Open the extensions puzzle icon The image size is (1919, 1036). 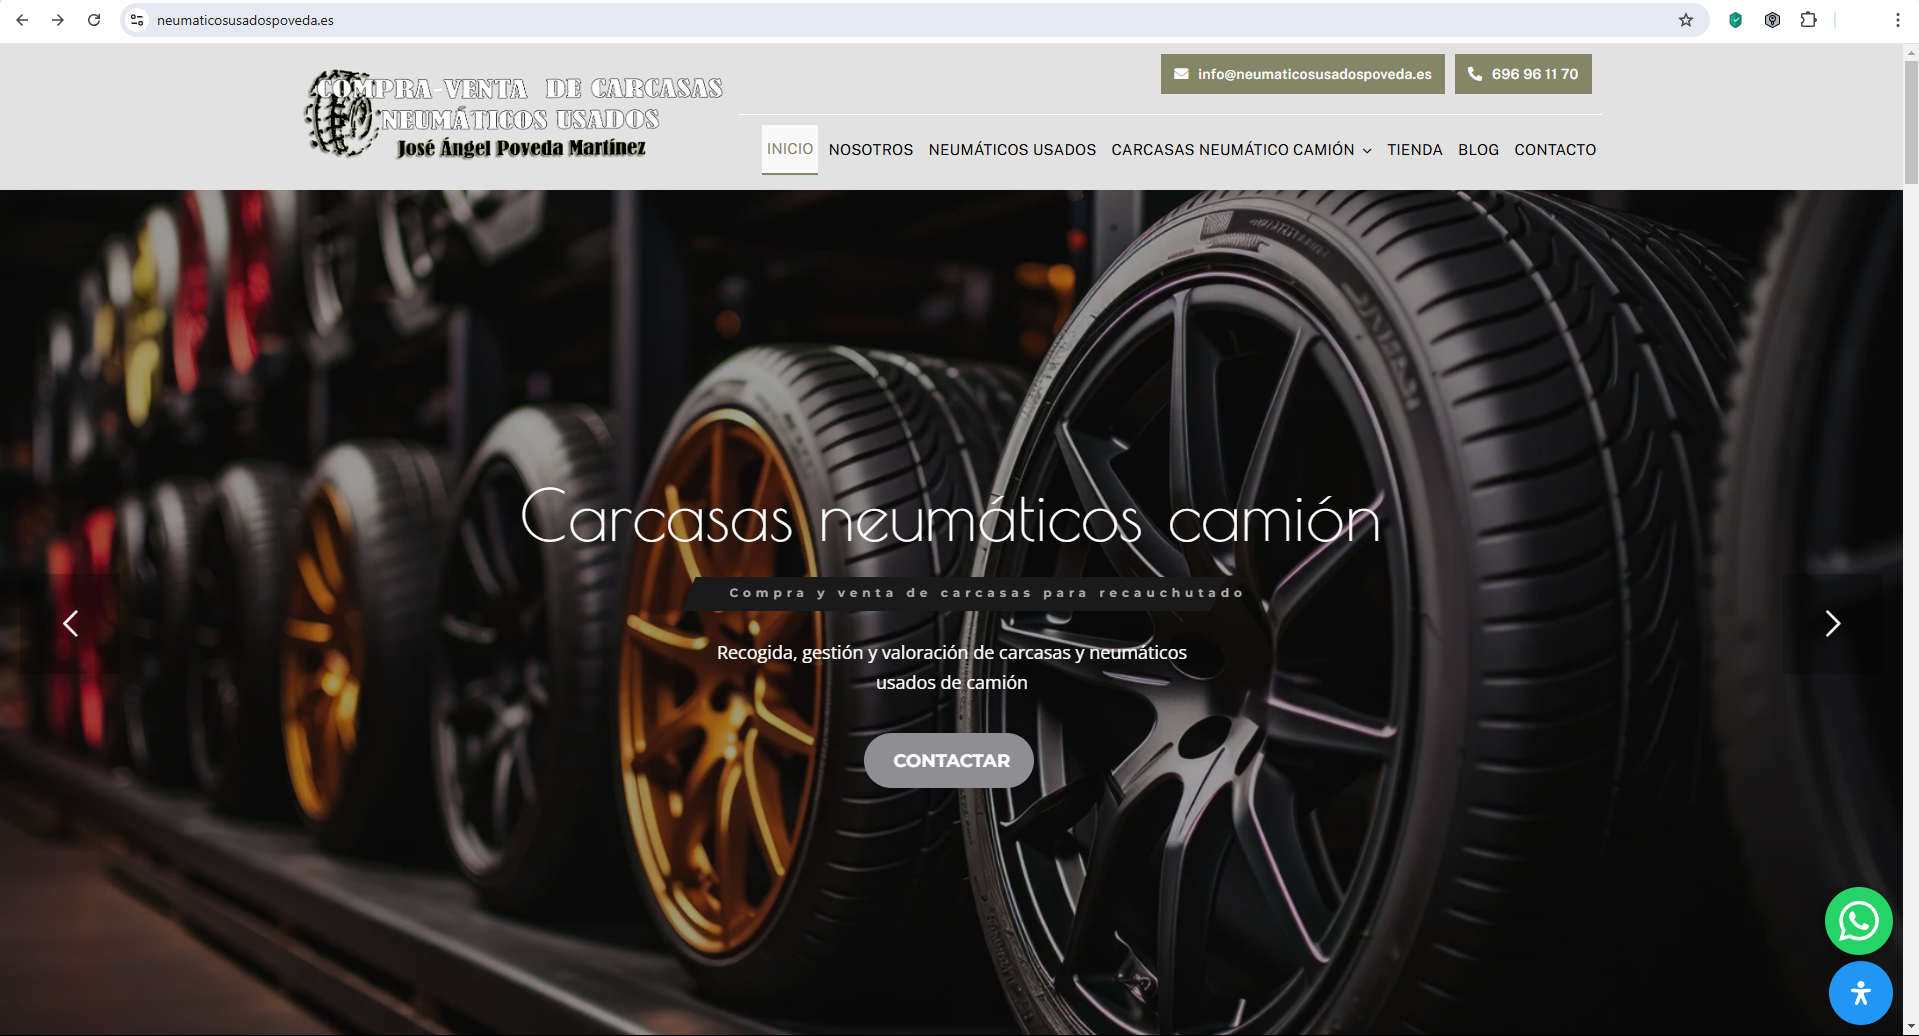click(x=1808, y=20)
